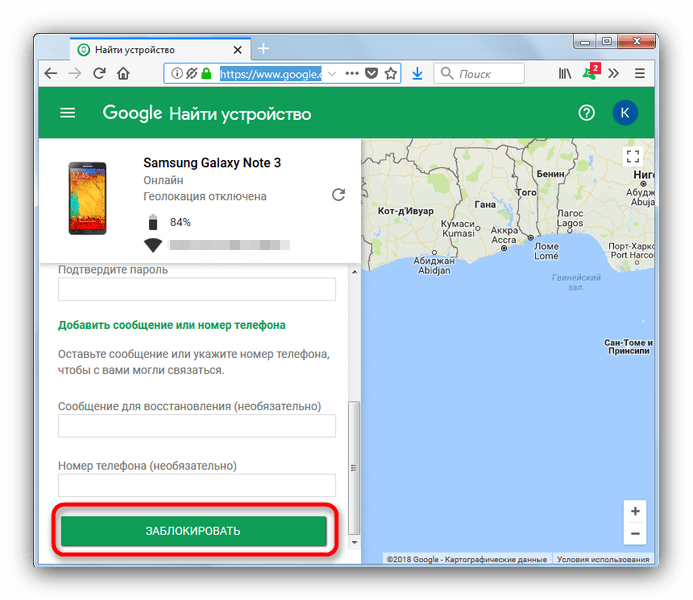Click the extension icon with badge 2

[x=591, y=72]
